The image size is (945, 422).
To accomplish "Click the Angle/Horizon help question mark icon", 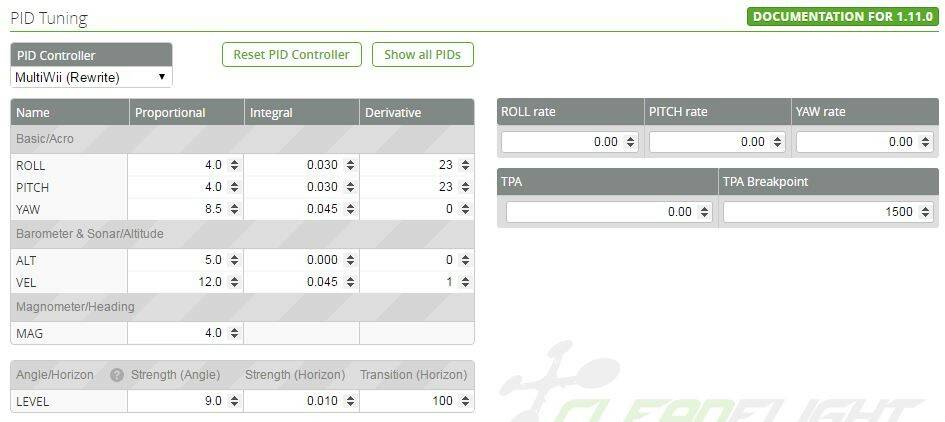I will [117, 375].
